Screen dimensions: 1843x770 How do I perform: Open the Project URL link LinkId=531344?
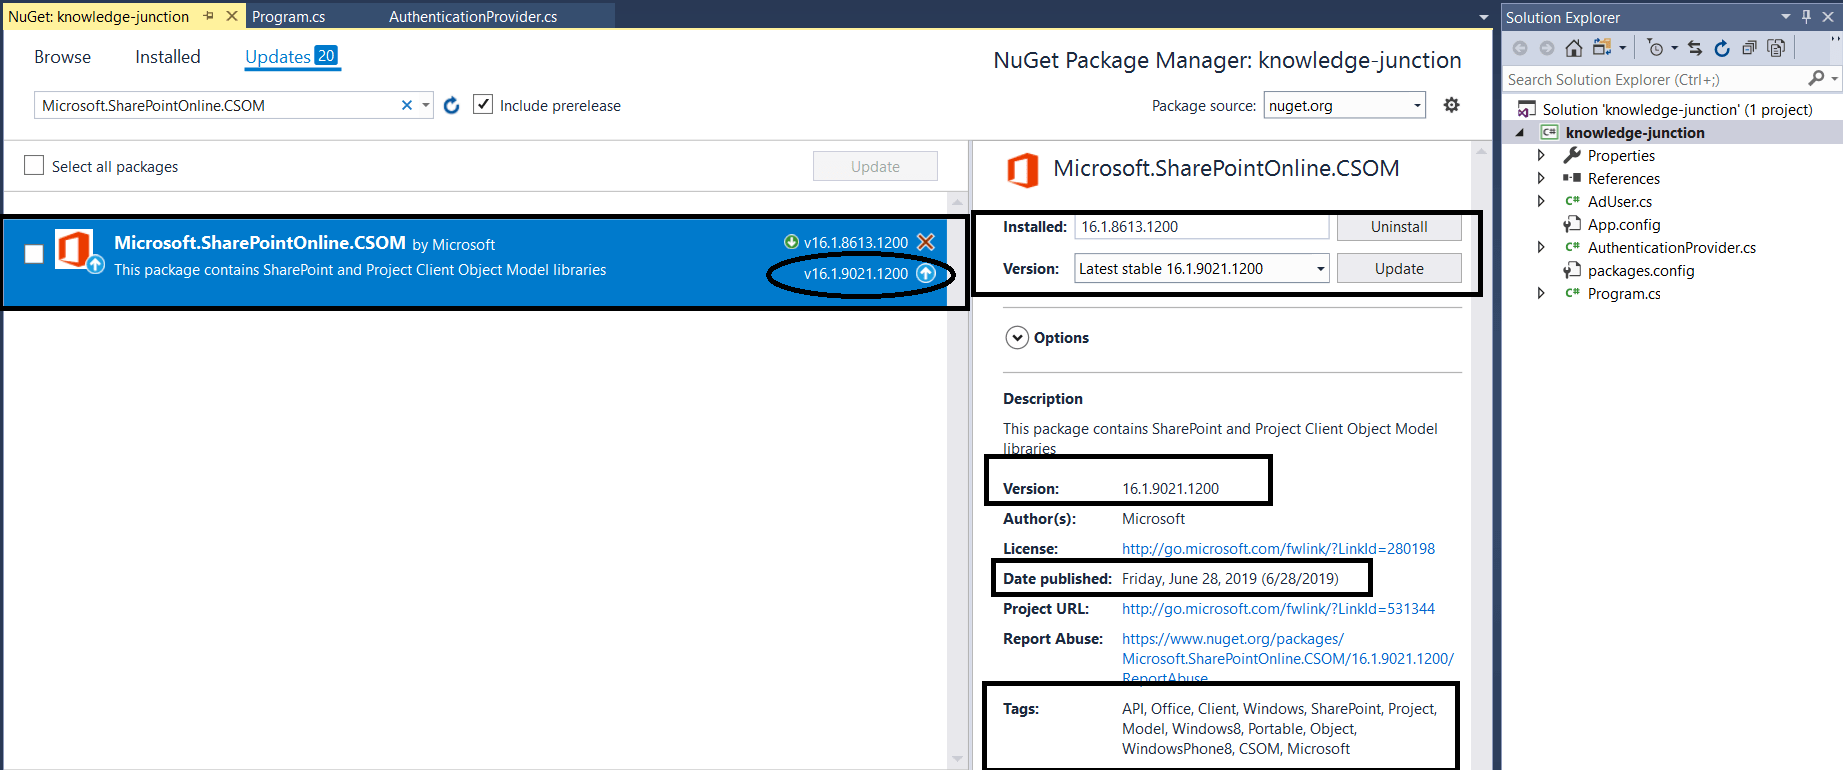[1278, 608]
